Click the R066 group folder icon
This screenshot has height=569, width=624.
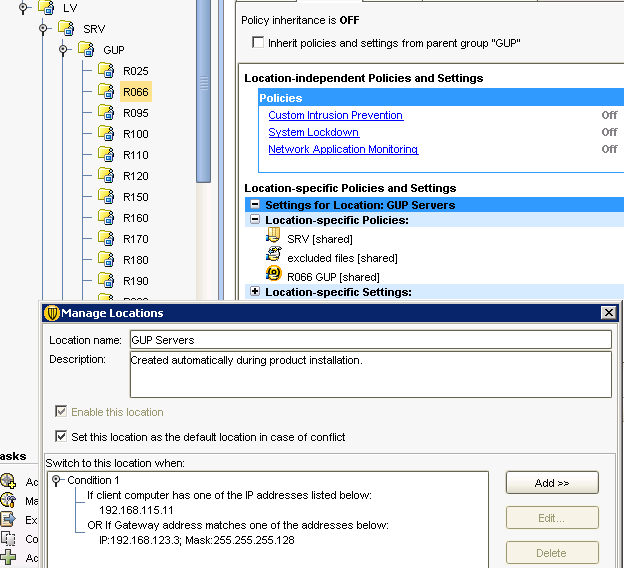click(106, 91)
